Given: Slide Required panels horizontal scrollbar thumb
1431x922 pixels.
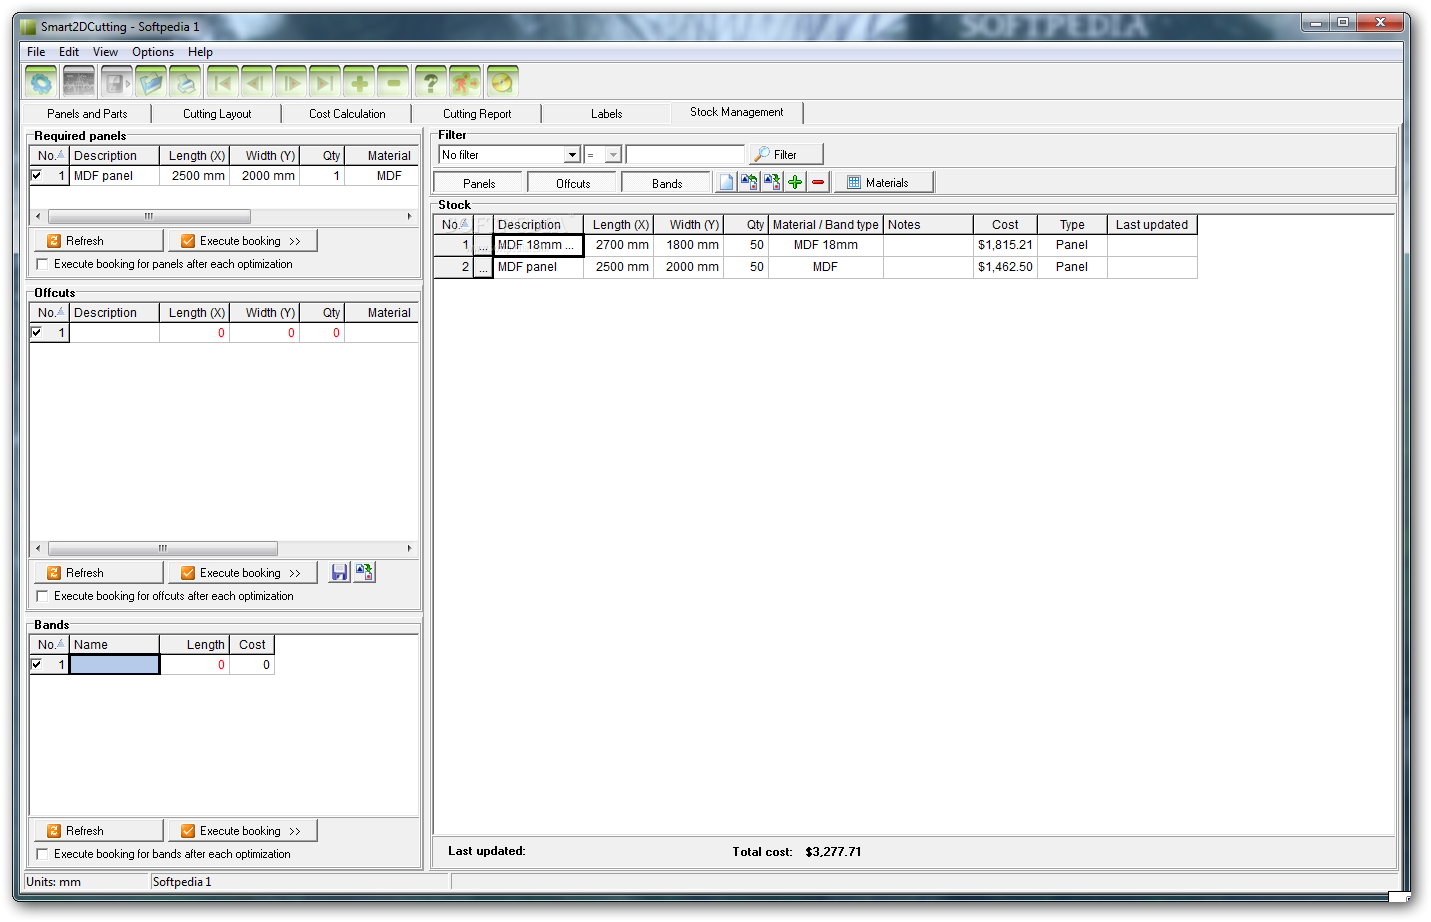Looking at the screenshot, I should tap(149, 216).
